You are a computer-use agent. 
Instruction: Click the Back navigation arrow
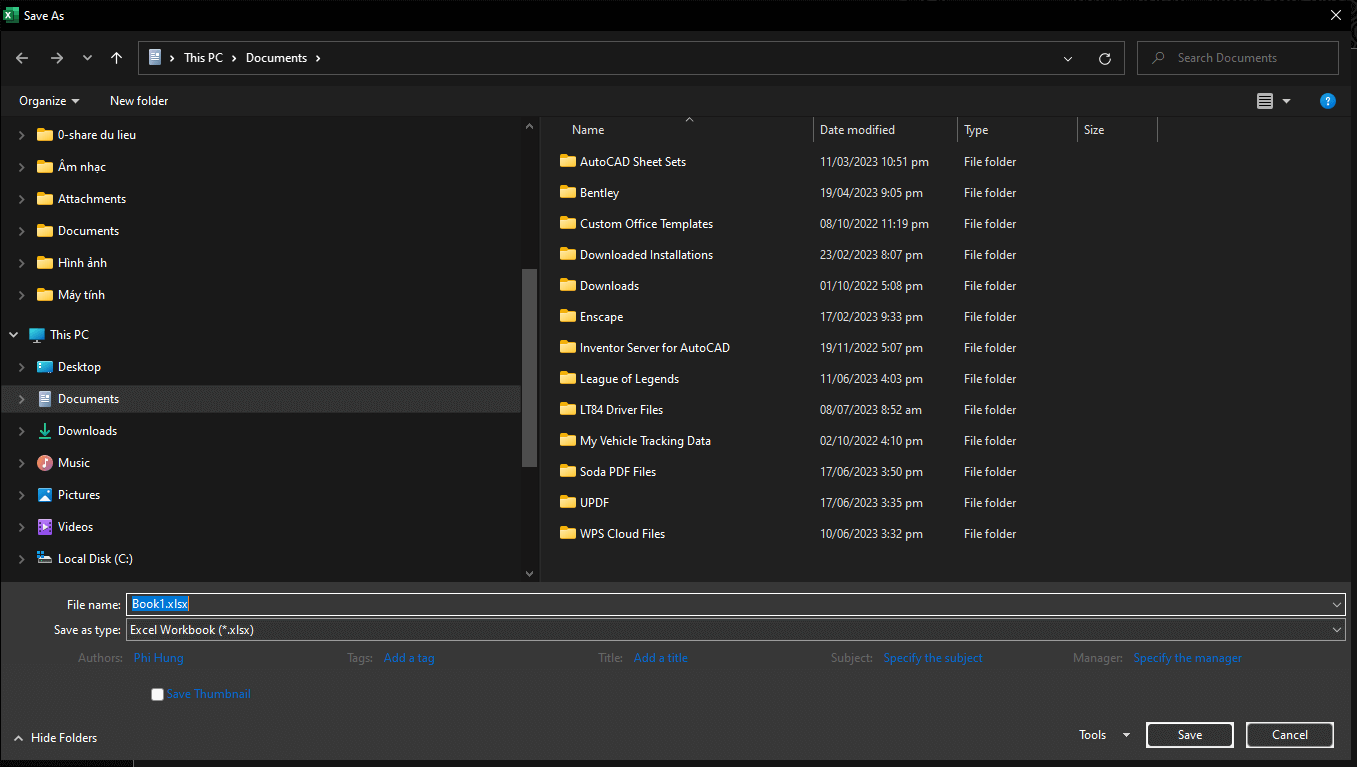coord(22,58)
